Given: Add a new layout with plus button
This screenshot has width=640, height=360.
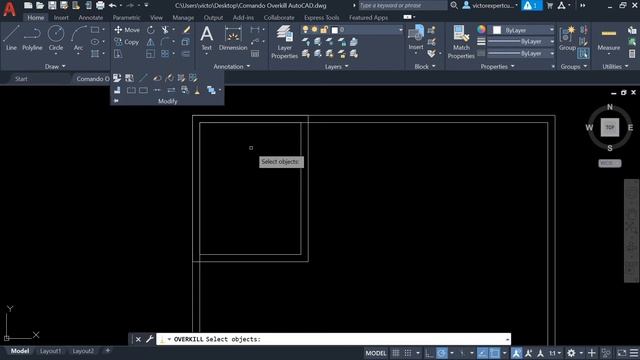Looking at the screenshot, I should point(108,351).
